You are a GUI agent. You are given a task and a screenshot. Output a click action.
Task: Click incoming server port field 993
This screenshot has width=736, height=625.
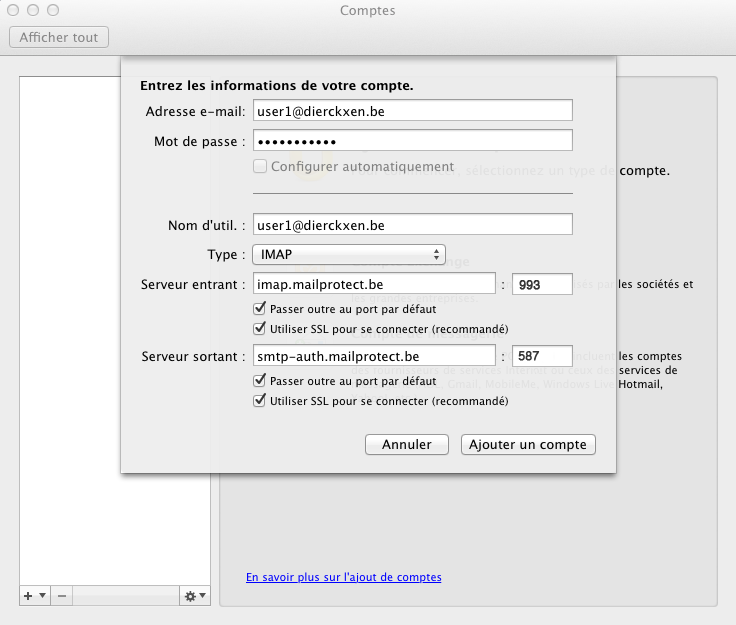click(541, 285)
